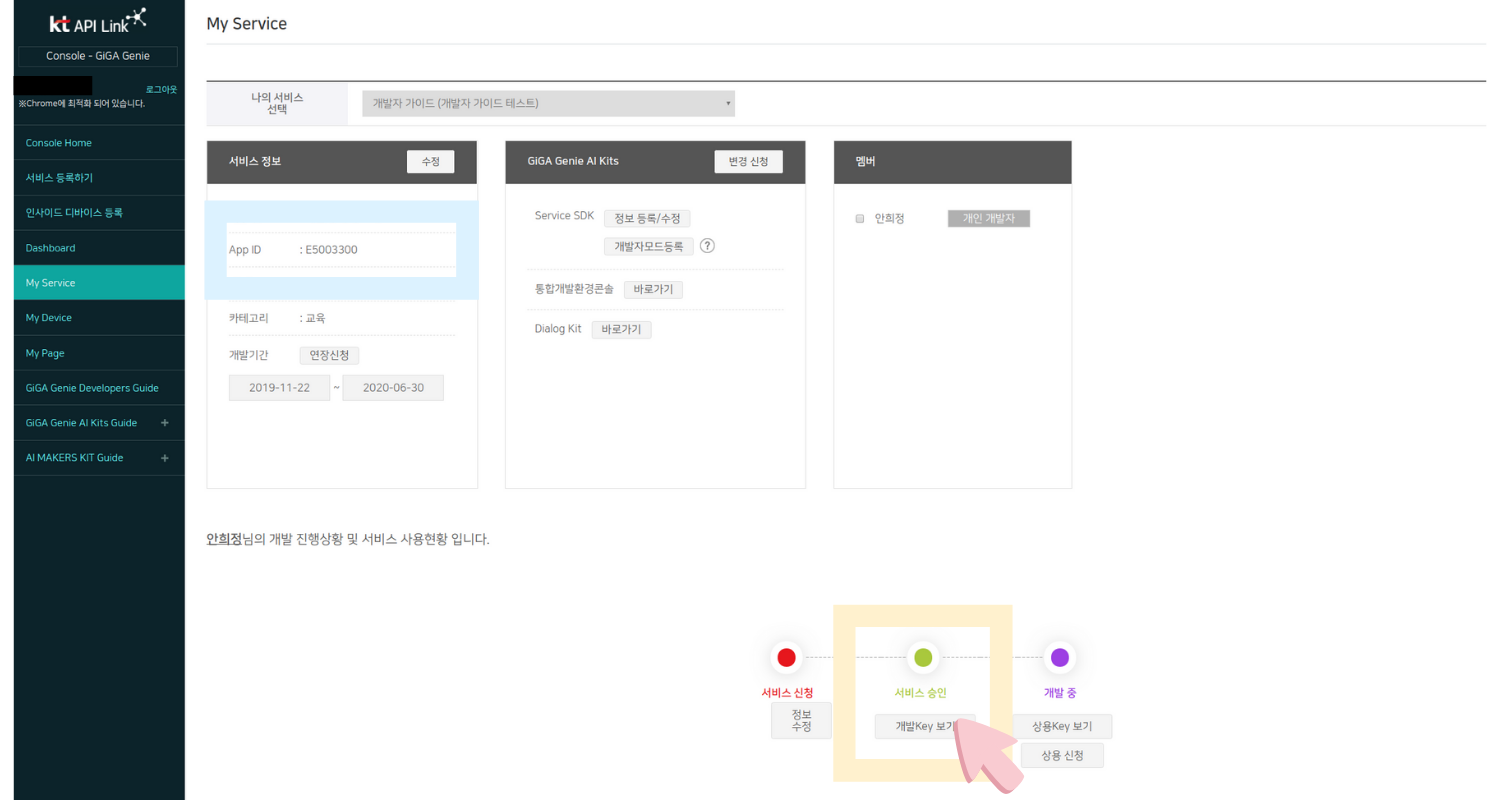Click the green 서비스 승인 status circle

click(923, 657)
